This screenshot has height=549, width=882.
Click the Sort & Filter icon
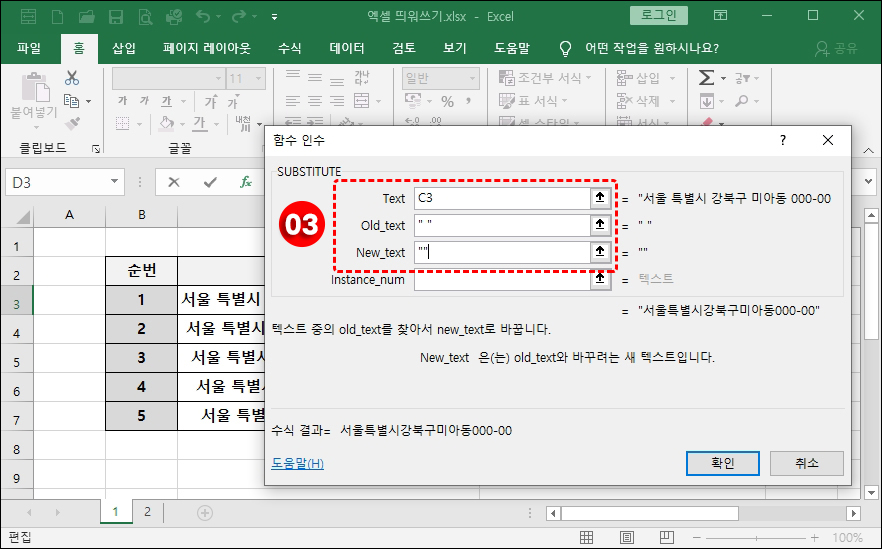[x=741, y=78]
